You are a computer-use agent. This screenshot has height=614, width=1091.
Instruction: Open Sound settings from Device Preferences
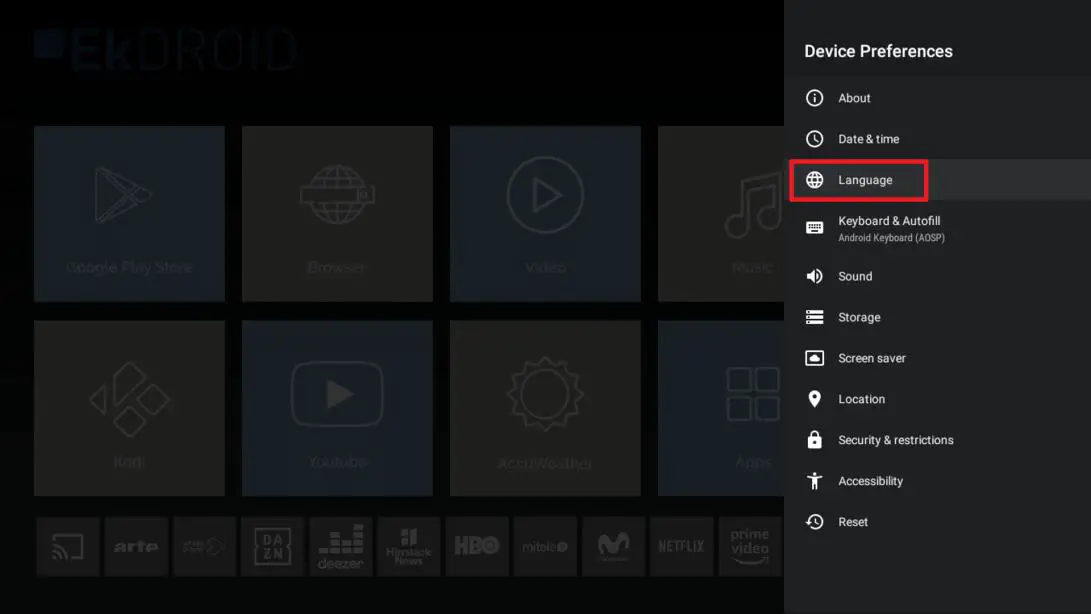click(855, 276)
